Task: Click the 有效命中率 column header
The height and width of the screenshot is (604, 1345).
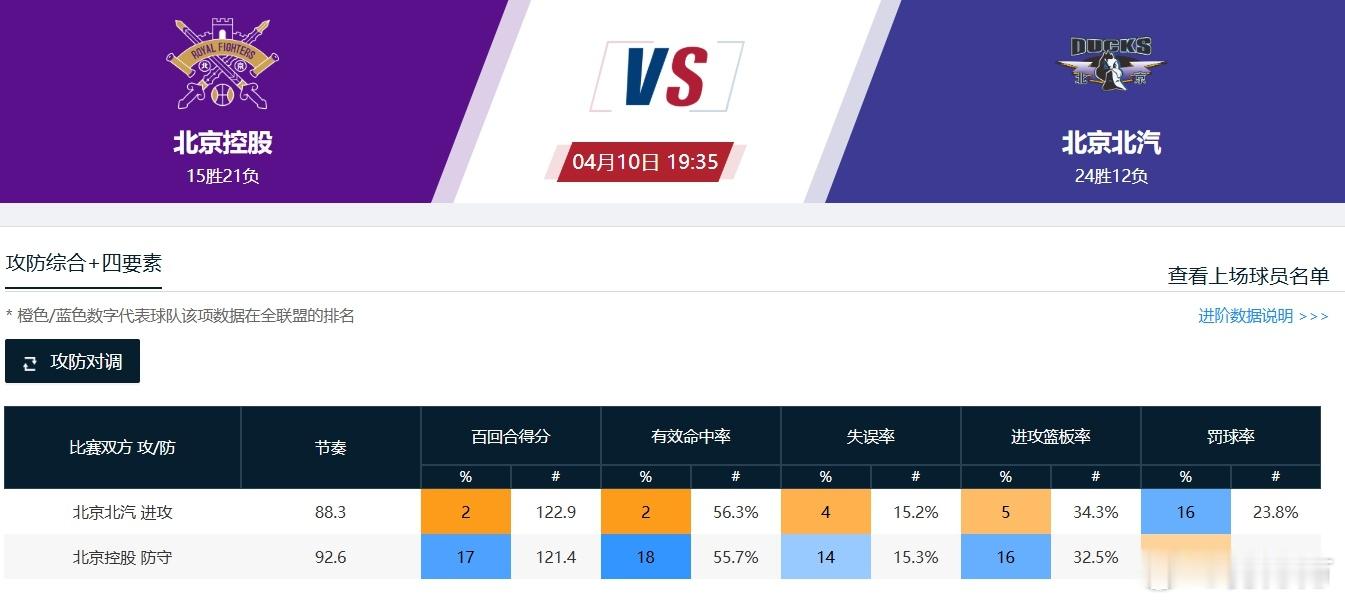Action: coord(690,436)
